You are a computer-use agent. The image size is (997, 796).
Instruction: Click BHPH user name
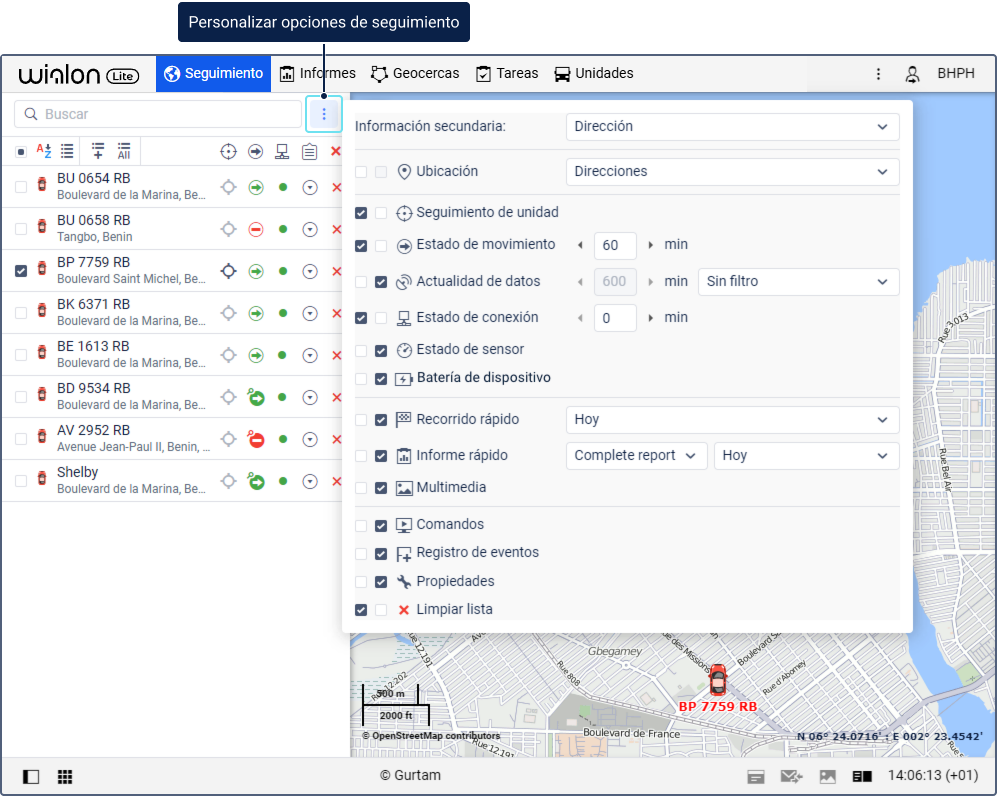tap(956, 74)
